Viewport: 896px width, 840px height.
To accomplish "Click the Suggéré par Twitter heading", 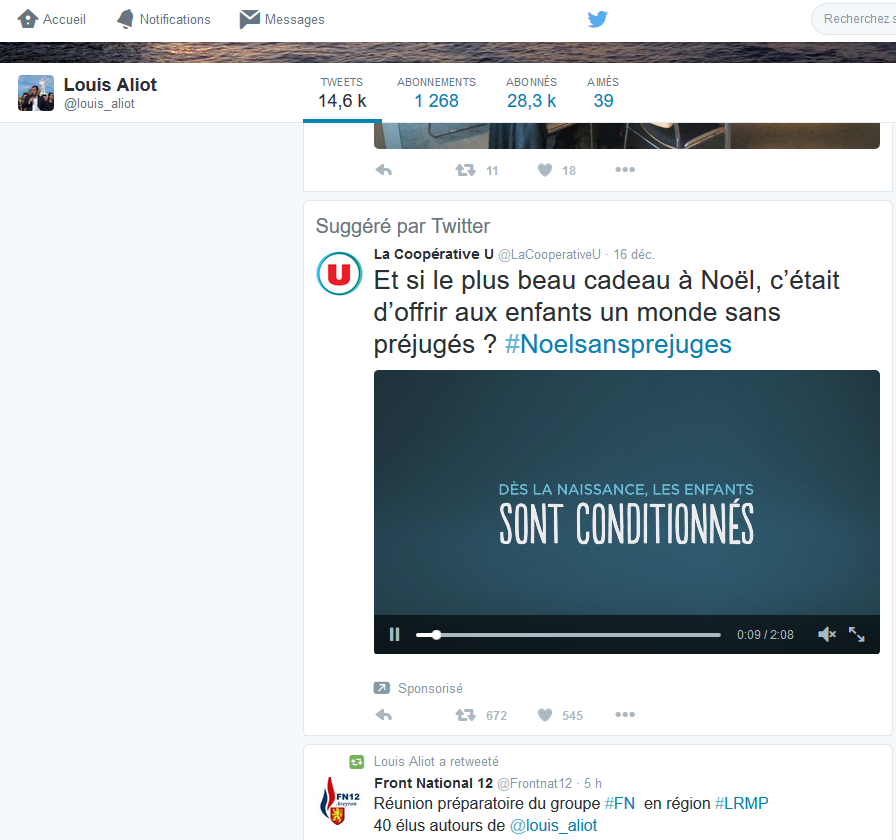I will (402, 226).
